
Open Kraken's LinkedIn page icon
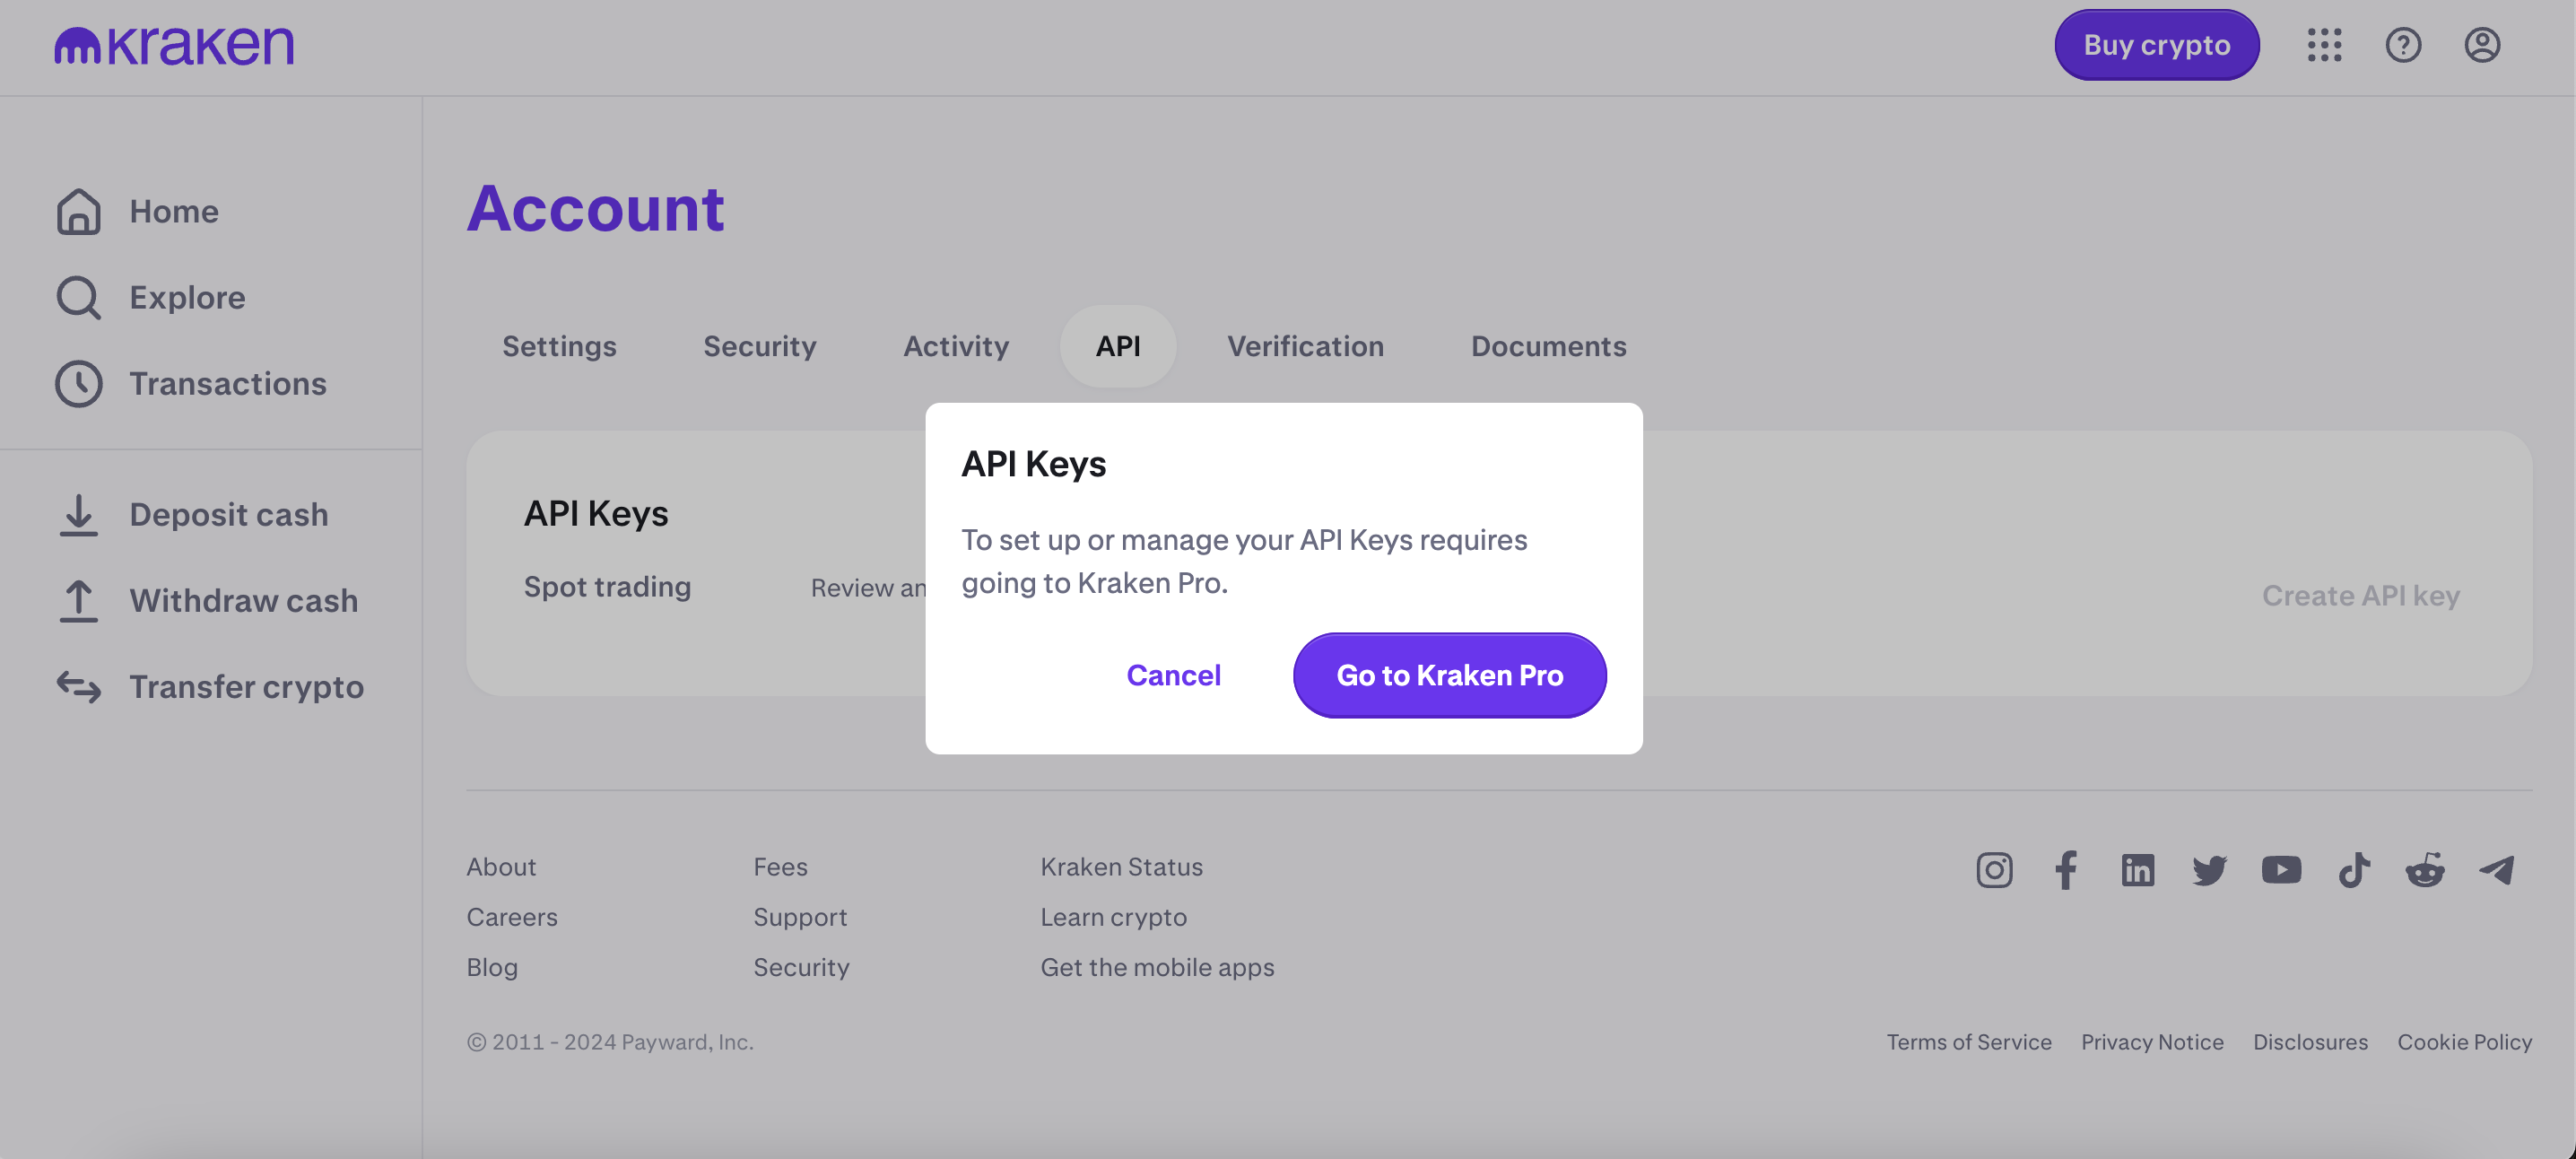click(2137, 869)
